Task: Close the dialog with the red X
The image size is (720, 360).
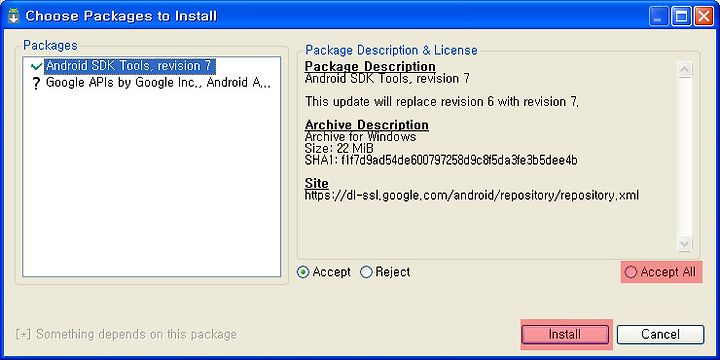Action: coord(703,17)
